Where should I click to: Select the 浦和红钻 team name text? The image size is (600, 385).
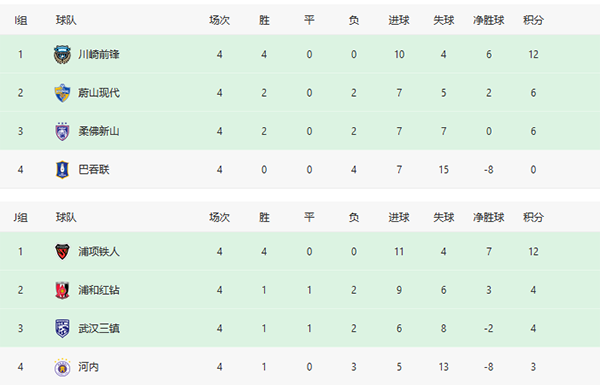click(99, 290)
